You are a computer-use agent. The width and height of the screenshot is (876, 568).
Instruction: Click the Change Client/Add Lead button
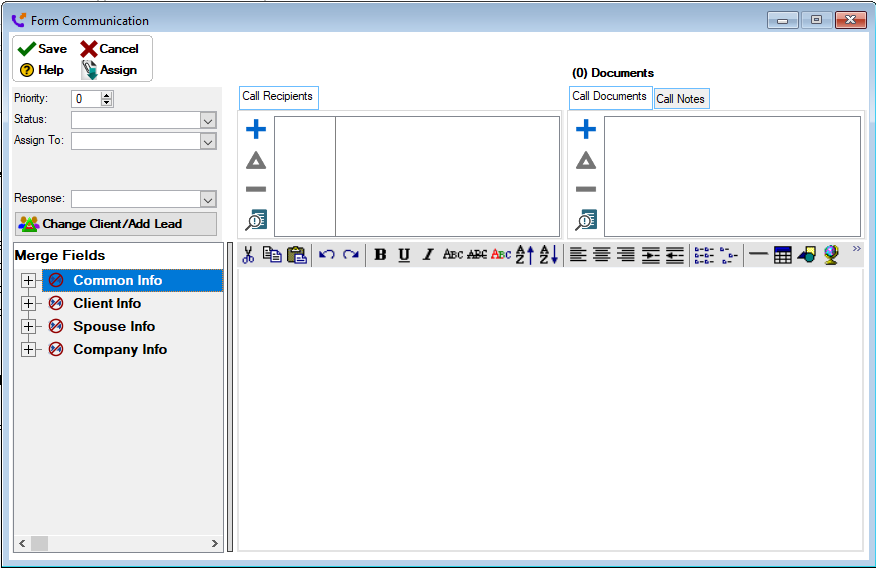[115, 224]
